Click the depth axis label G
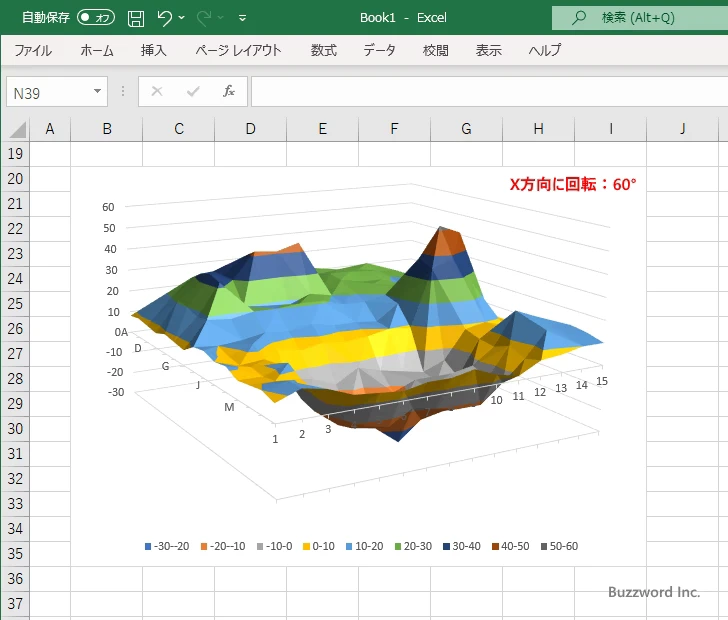The image size is (728, 620). pos(165,366)
